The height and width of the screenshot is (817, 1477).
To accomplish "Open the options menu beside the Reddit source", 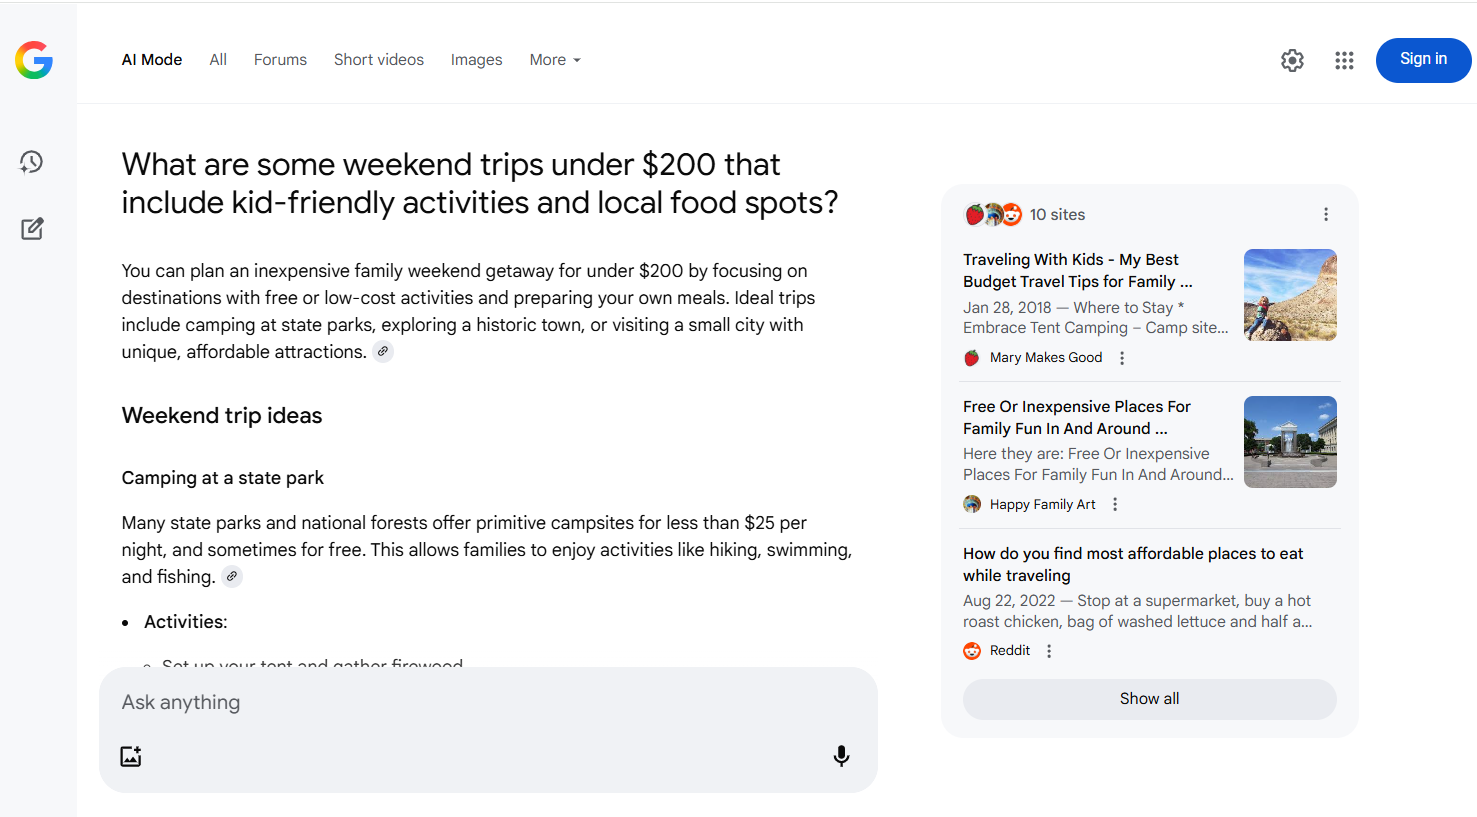I will (1049, 651).
